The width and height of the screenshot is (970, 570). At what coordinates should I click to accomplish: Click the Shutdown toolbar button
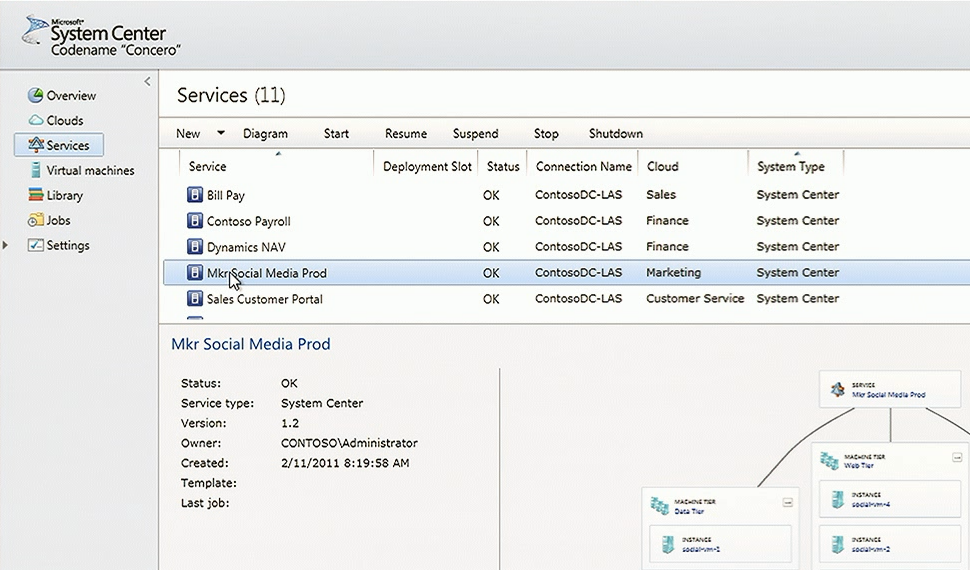click(x=616, y=133)
